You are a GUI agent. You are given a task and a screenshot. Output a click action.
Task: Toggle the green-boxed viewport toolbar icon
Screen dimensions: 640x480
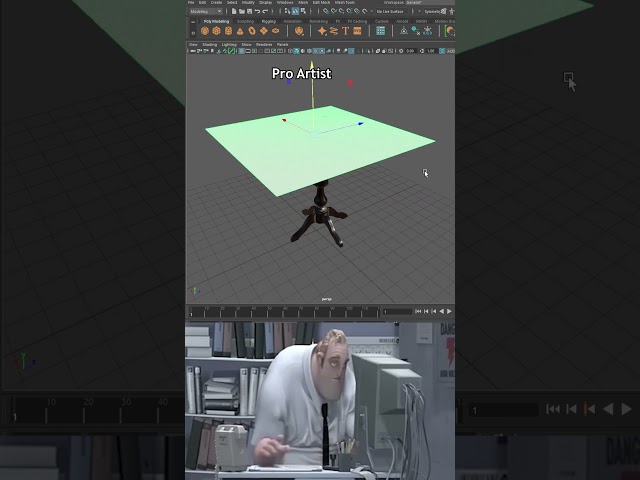click(x=231, y=51)
